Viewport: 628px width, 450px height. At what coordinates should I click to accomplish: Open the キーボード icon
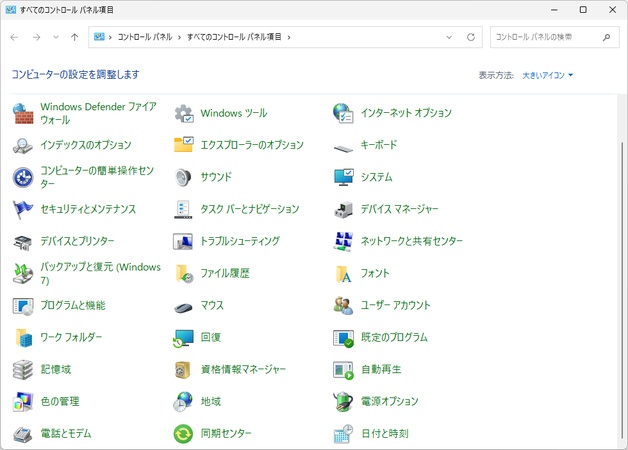coord(343,148)
